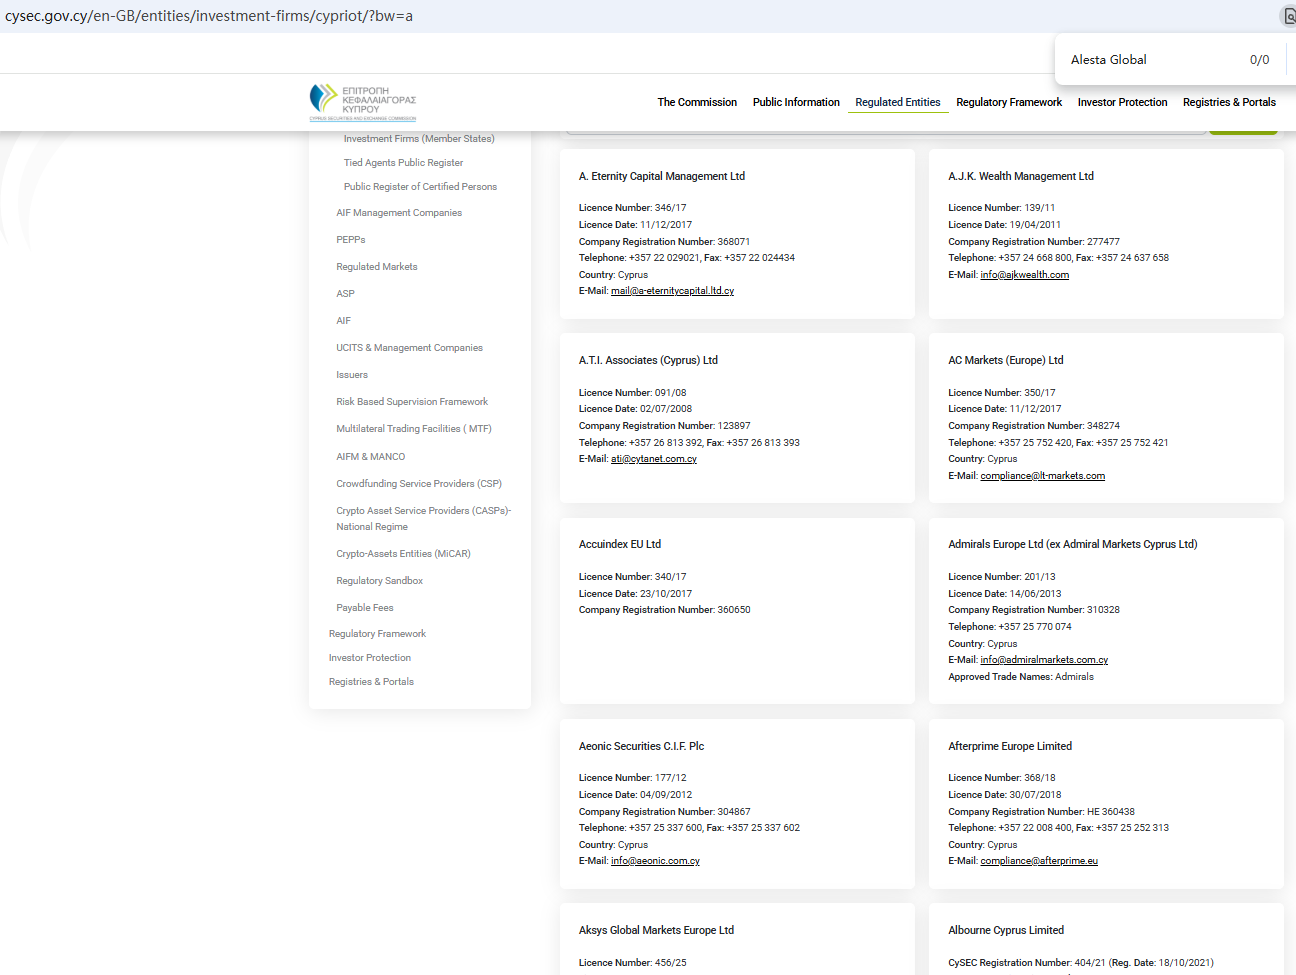Image resolution: width=1296 pixels, height=975 pixels.
Task: Select the Regulated Entities menu item
Action: pos(897,102)
